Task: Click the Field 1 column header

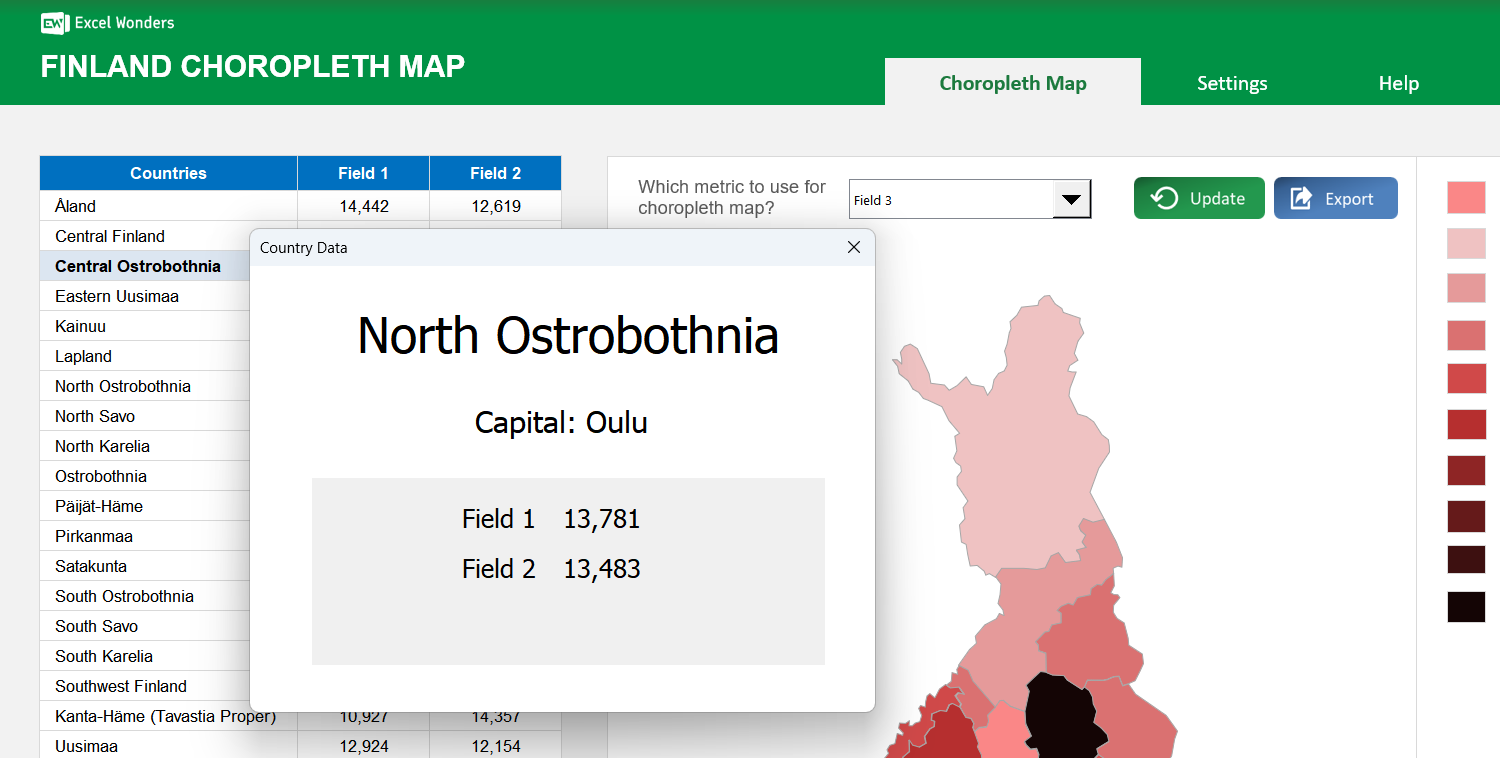Action: click(x=362, y=172)
